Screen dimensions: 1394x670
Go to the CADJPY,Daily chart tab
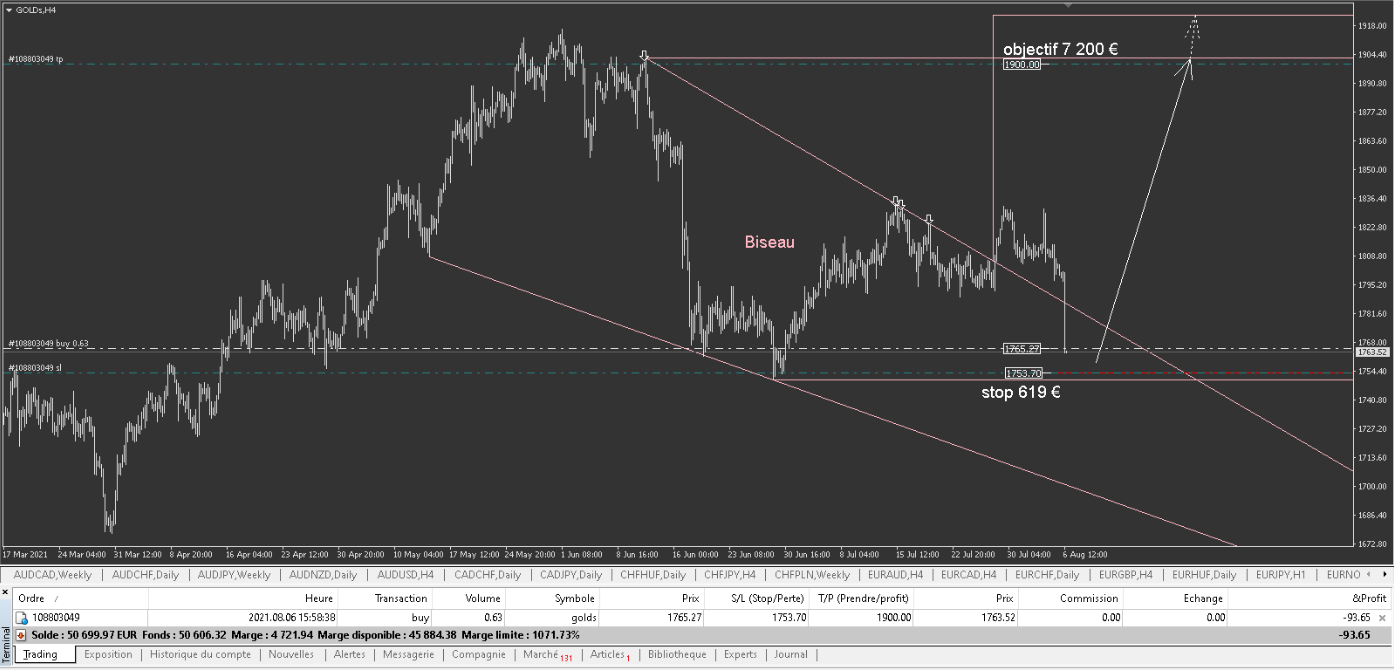click(x=571, y=575)
